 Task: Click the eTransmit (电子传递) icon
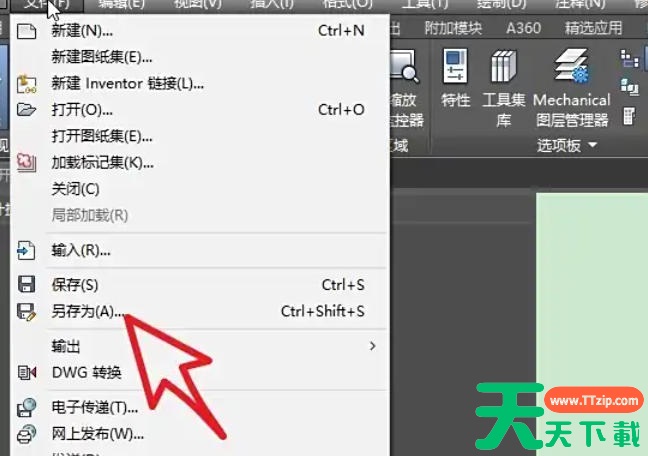pyautogui.click(x=27, y=408)
